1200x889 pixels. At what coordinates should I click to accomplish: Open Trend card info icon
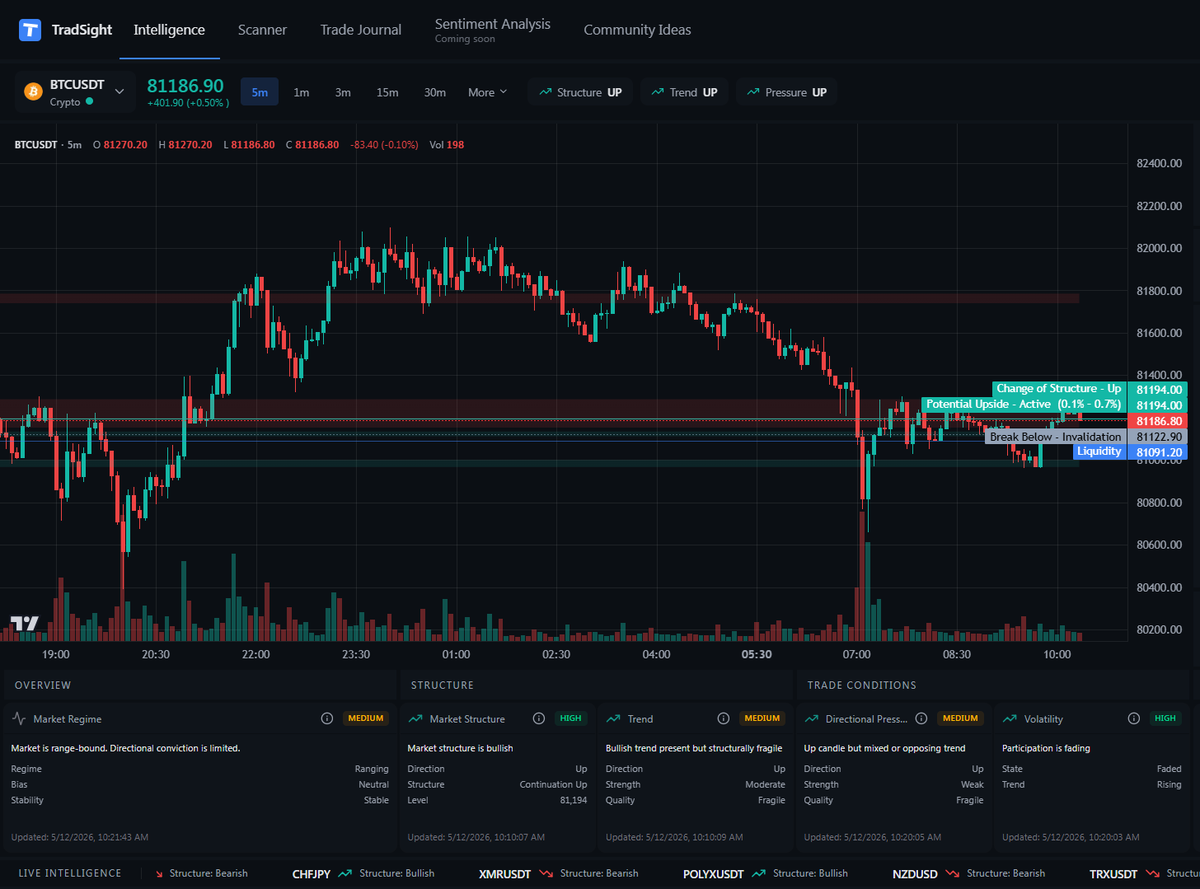tap(723, 718)
